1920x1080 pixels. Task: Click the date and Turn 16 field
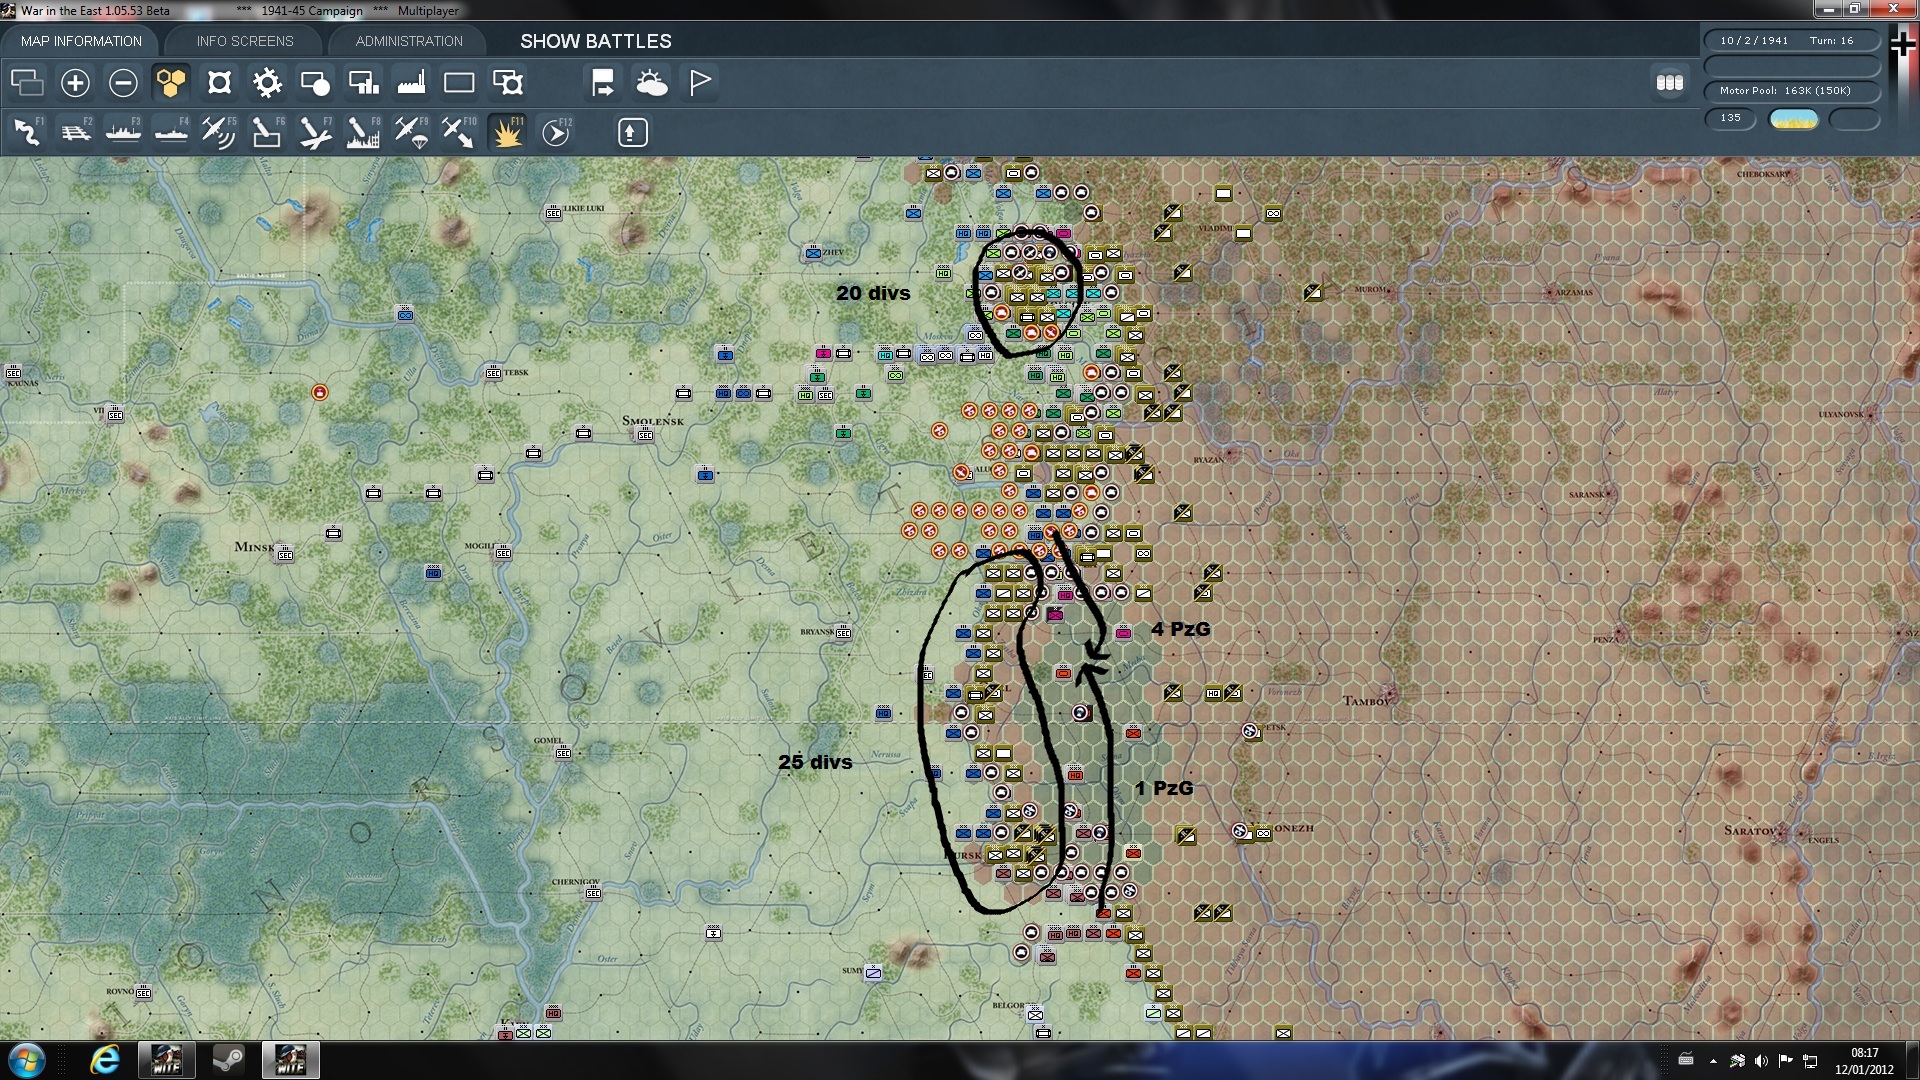tap(1792, 41)
